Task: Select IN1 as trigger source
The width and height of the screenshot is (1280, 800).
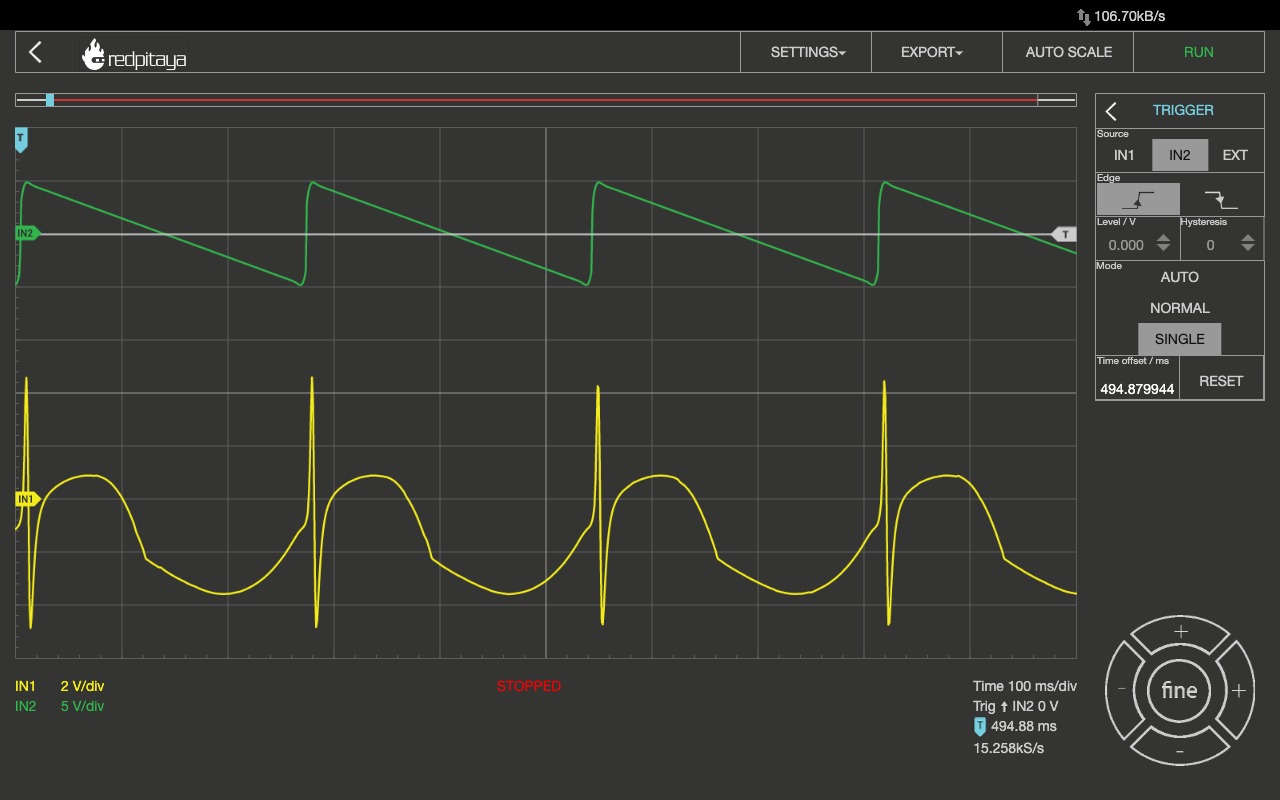Action: pos(1124,155)
